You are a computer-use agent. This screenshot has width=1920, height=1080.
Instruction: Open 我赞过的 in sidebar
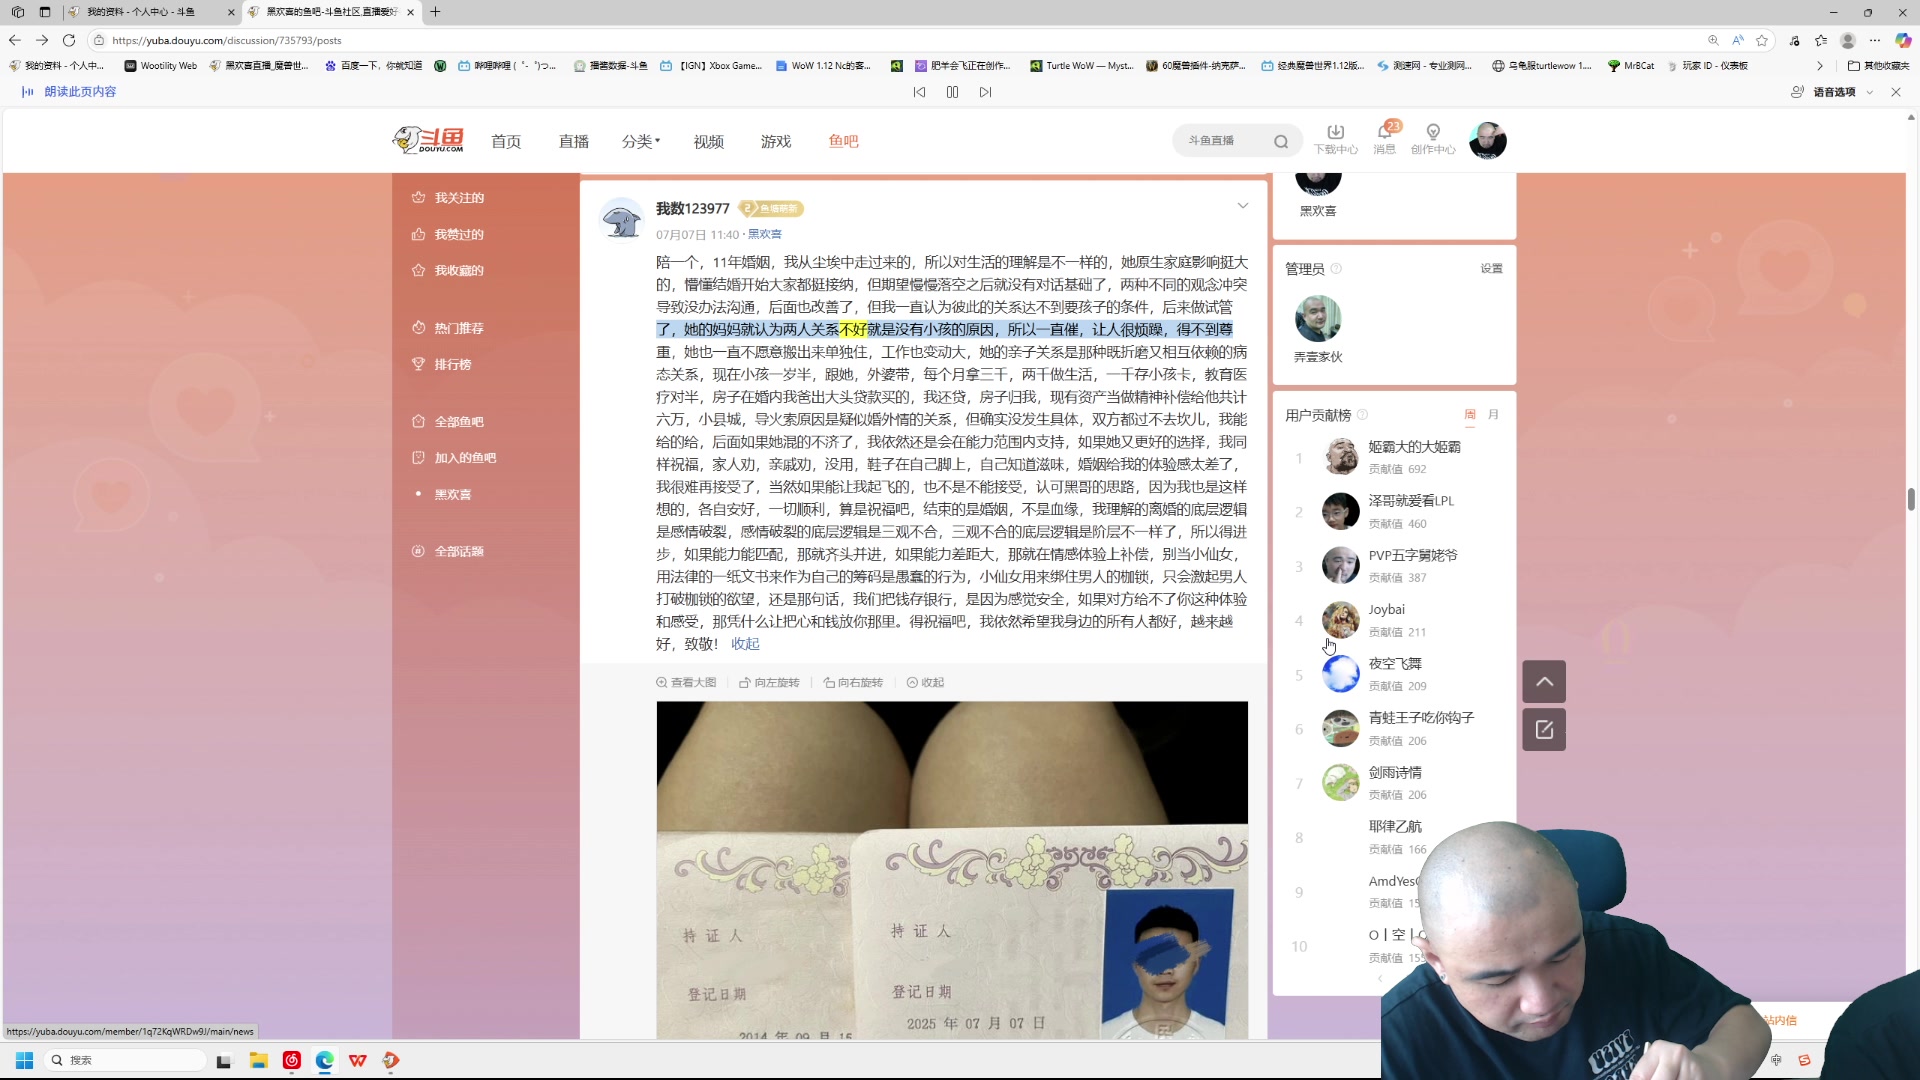448,234
